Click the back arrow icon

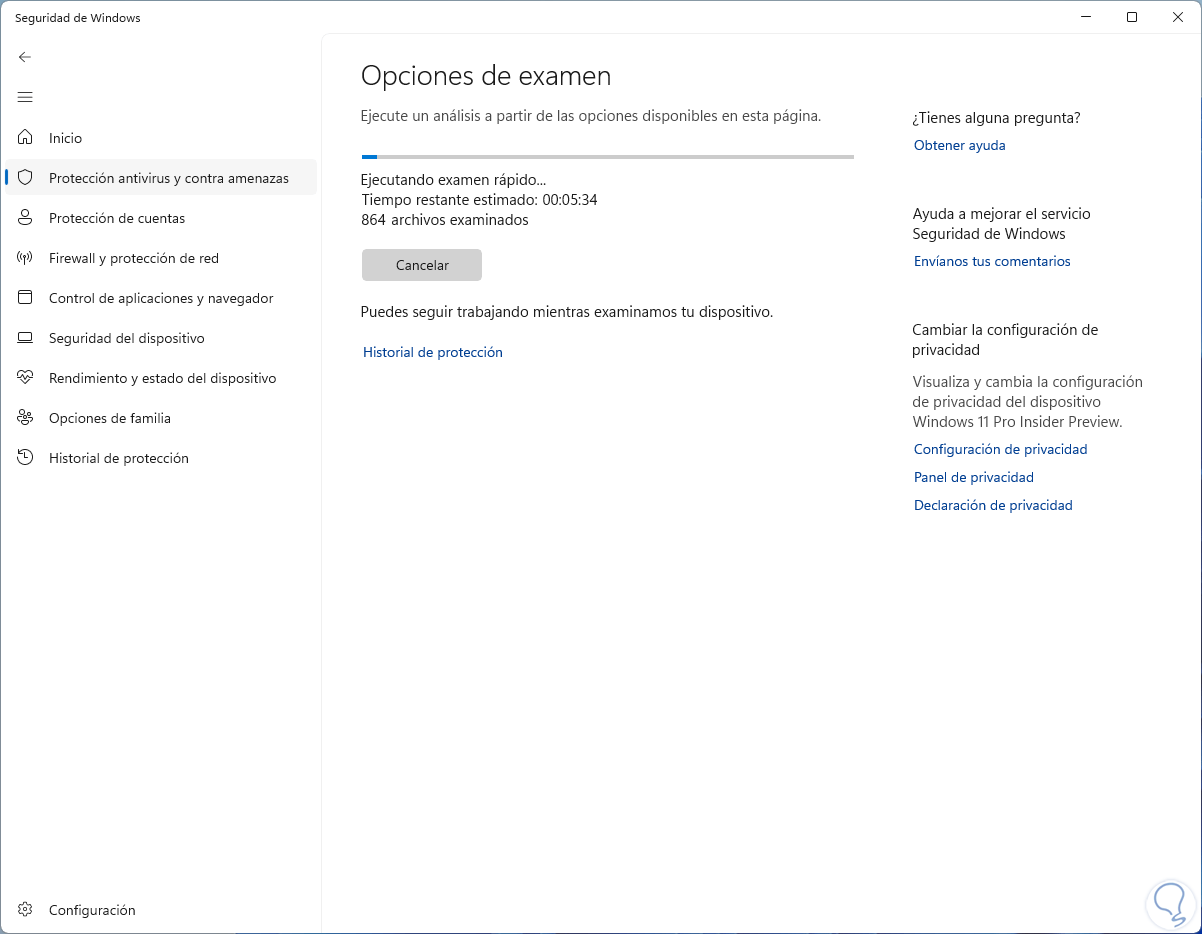pos(25,57)
